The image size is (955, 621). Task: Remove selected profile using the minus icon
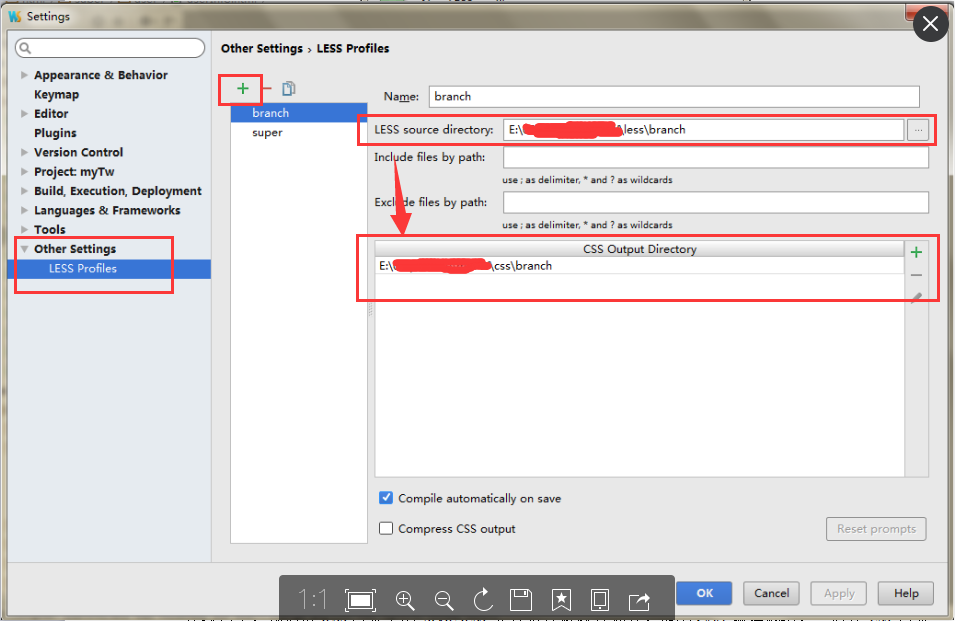[265, 89]
